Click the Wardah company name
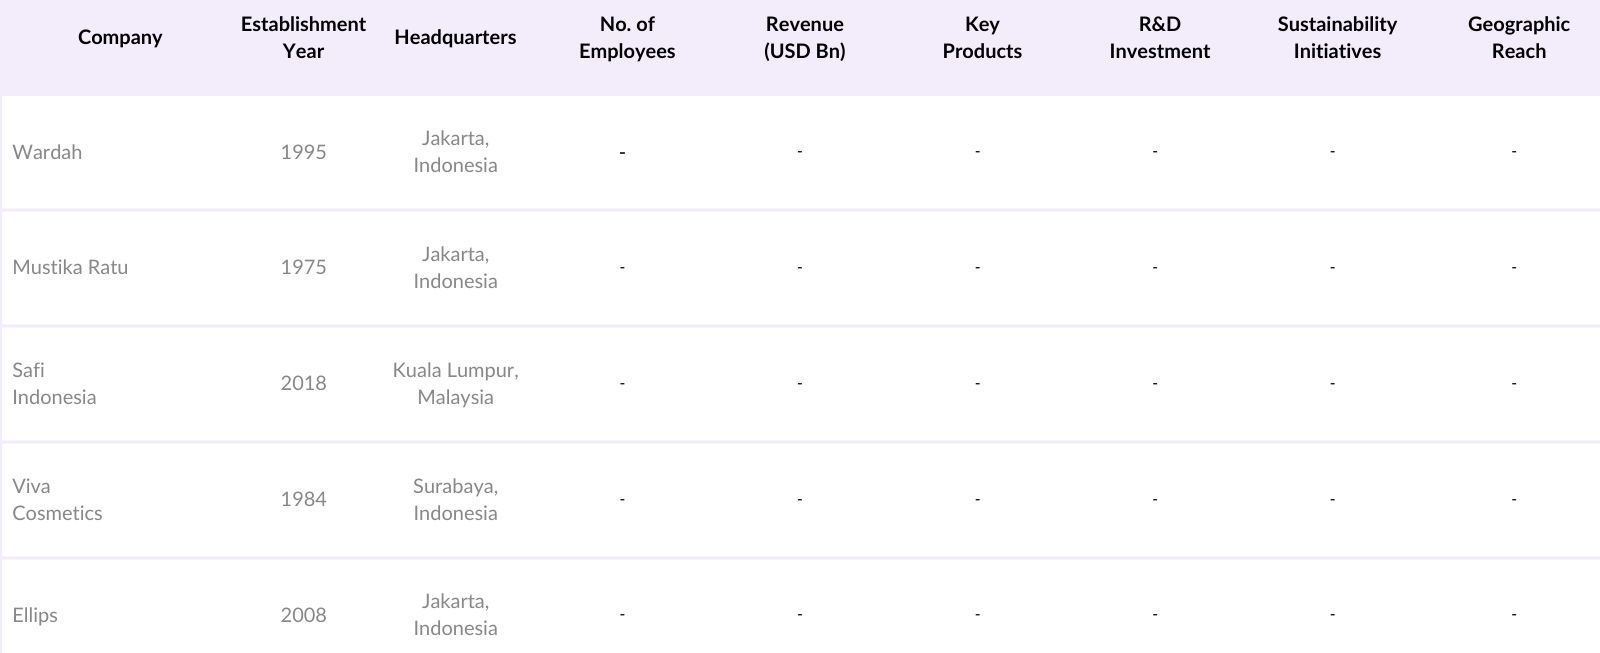The width and height of the screenshot is (1600, 653). pyautogui.click(x=47, y=152)
